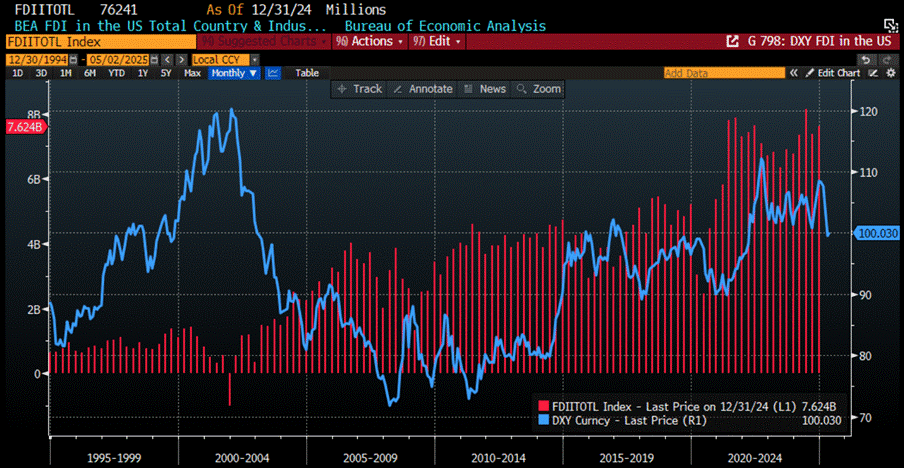This screenshot has width=904, height=468.
Task: Open the Edit menu
Action: pyautogui.click(x=436, y=41)
